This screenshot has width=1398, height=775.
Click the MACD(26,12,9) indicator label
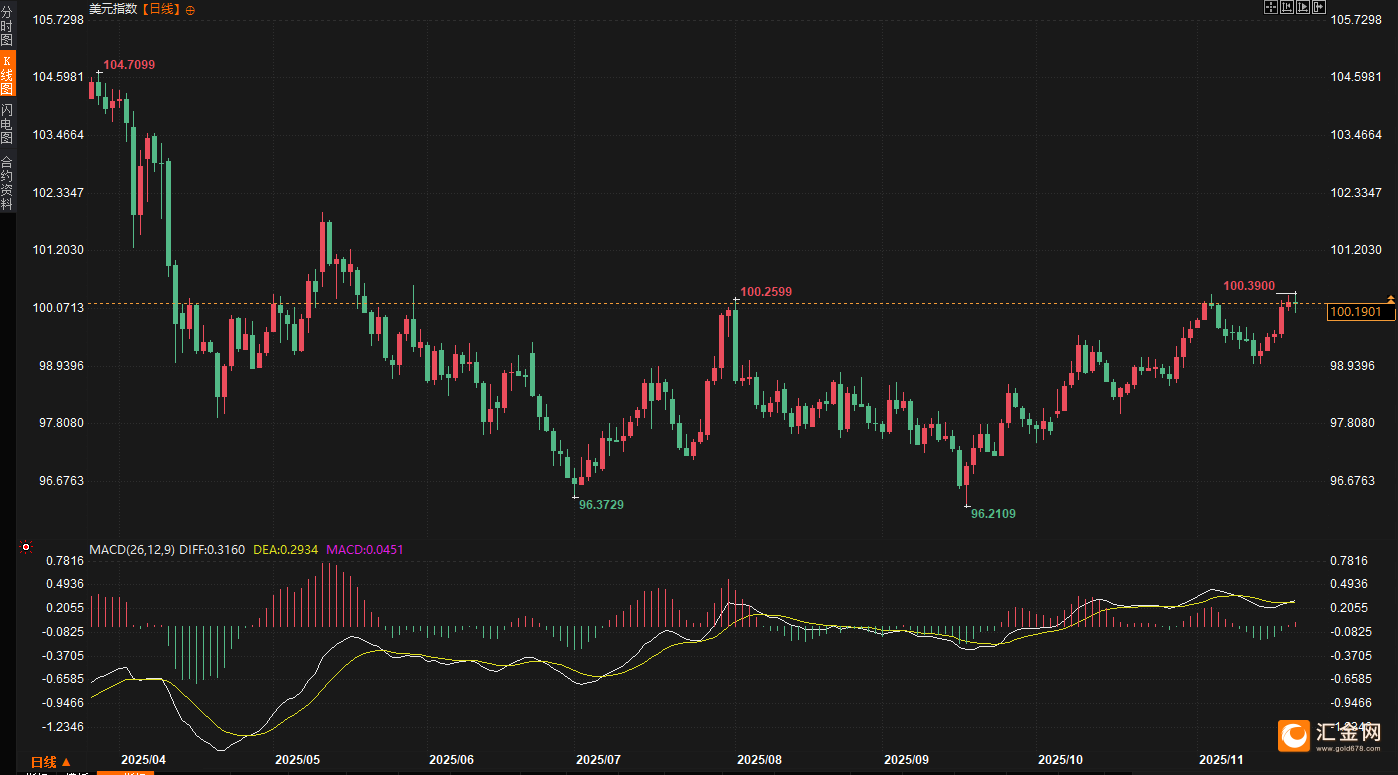point(132,549)
